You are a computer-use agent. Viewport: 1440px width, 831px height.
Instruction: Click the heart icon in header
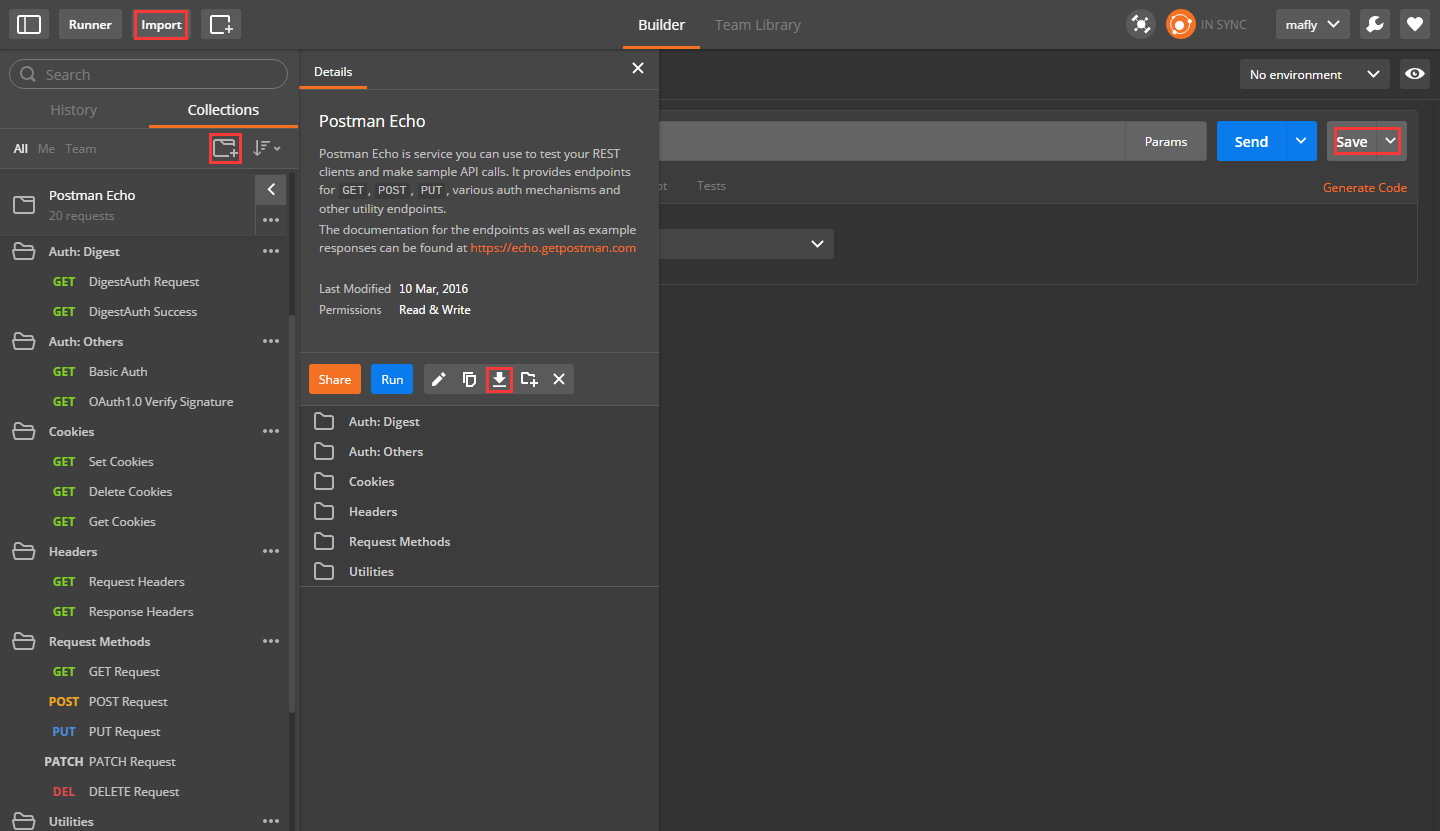[1414, 25]
